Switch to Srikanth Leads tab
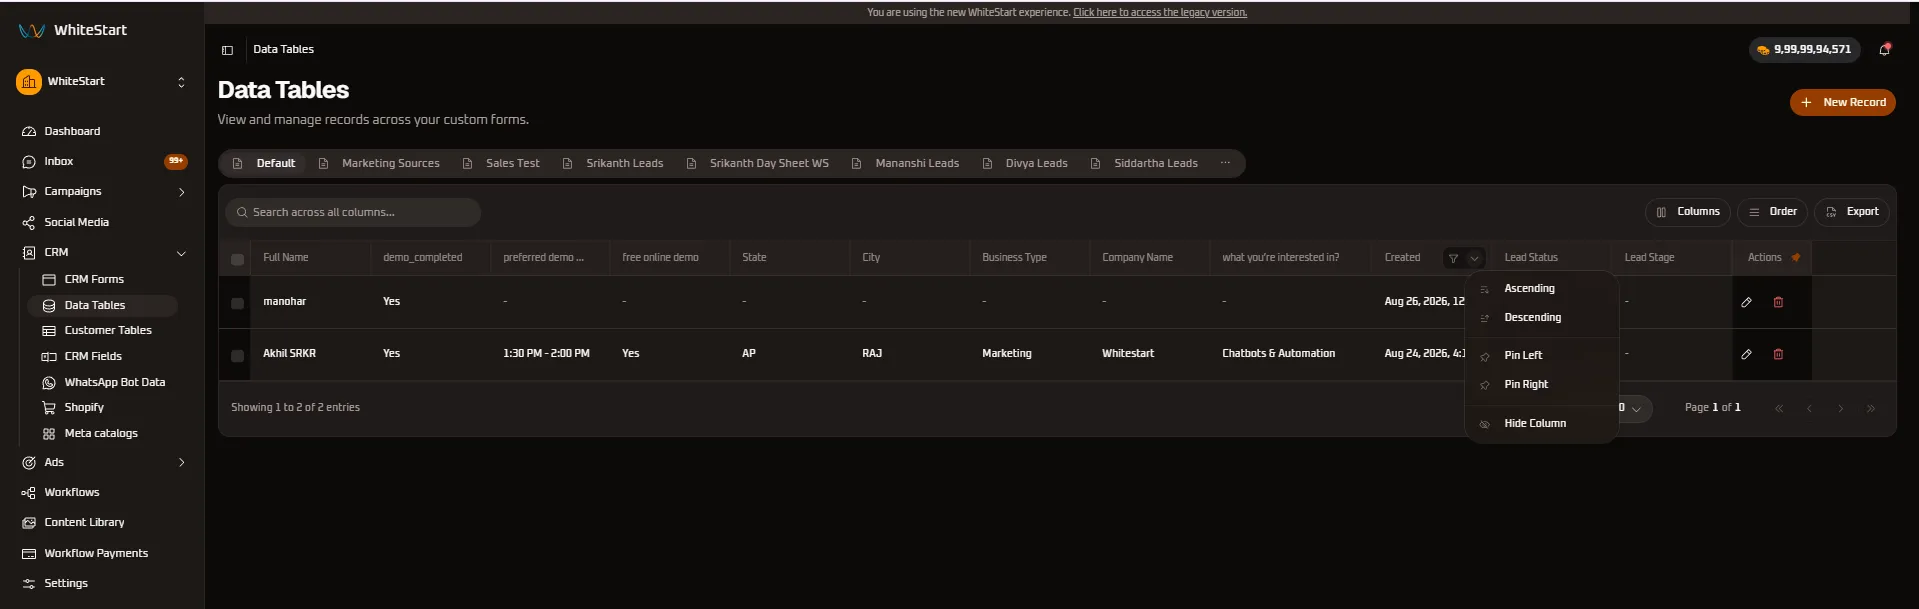The width and height of the screenshot is (1919, 609). tap(613, 163)
